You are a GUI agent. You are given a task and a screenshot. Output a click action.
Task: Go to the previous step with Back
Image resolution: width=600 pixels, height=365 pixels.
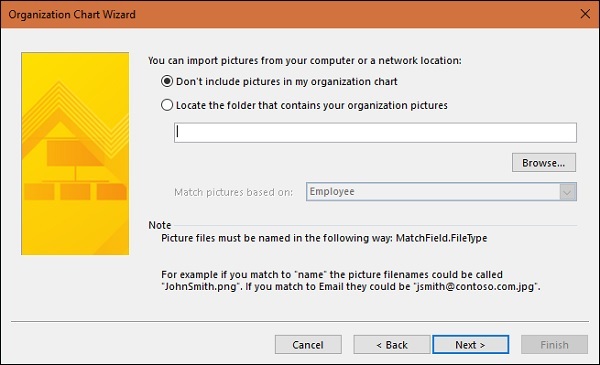coord(392,345)
